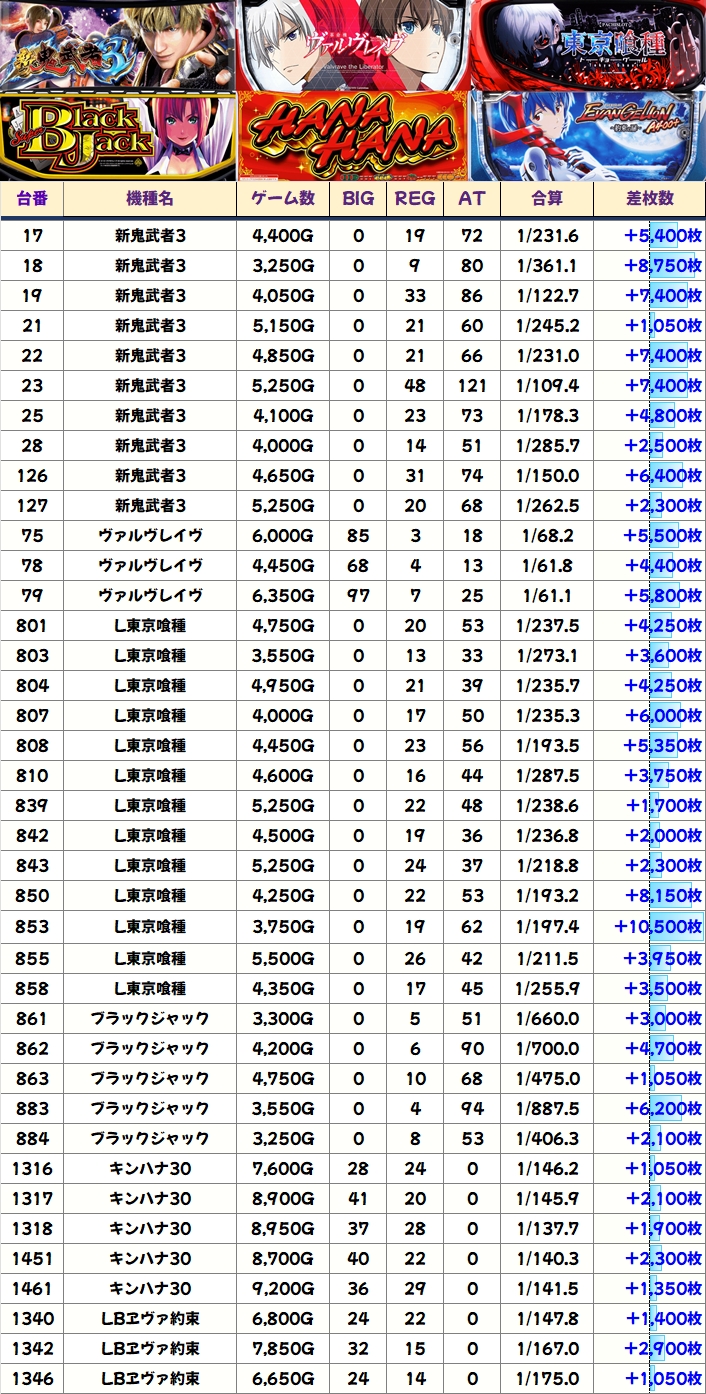Select the ゲーム数 column header
Image resolution: width=706 pixels, height=1394 pixels.
(283, 199)
